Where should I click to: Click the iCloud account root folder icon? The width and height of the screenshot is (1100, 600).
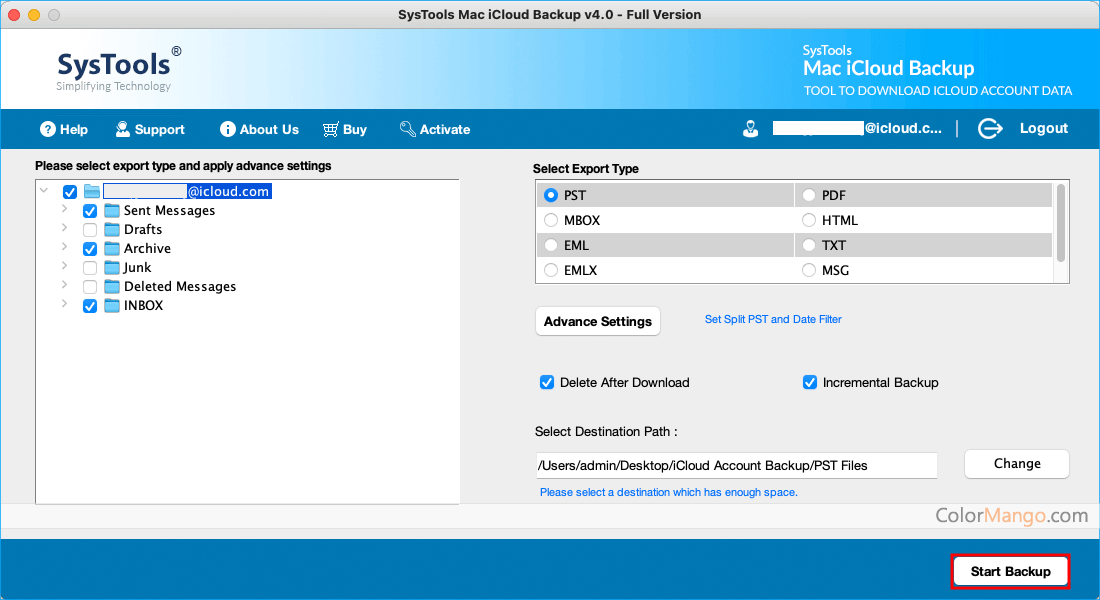pyautogui.click(x=92, y=192)
